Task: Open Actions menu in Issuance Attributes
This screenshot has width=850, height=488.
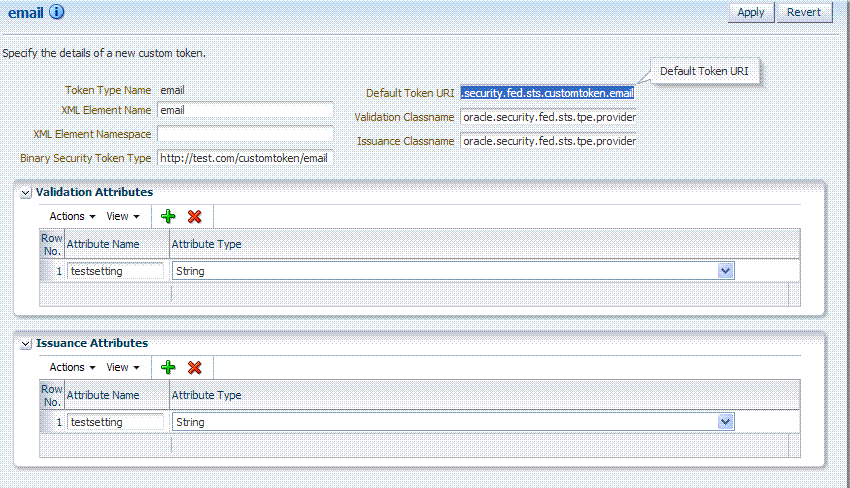Action: tap(72, 368)
